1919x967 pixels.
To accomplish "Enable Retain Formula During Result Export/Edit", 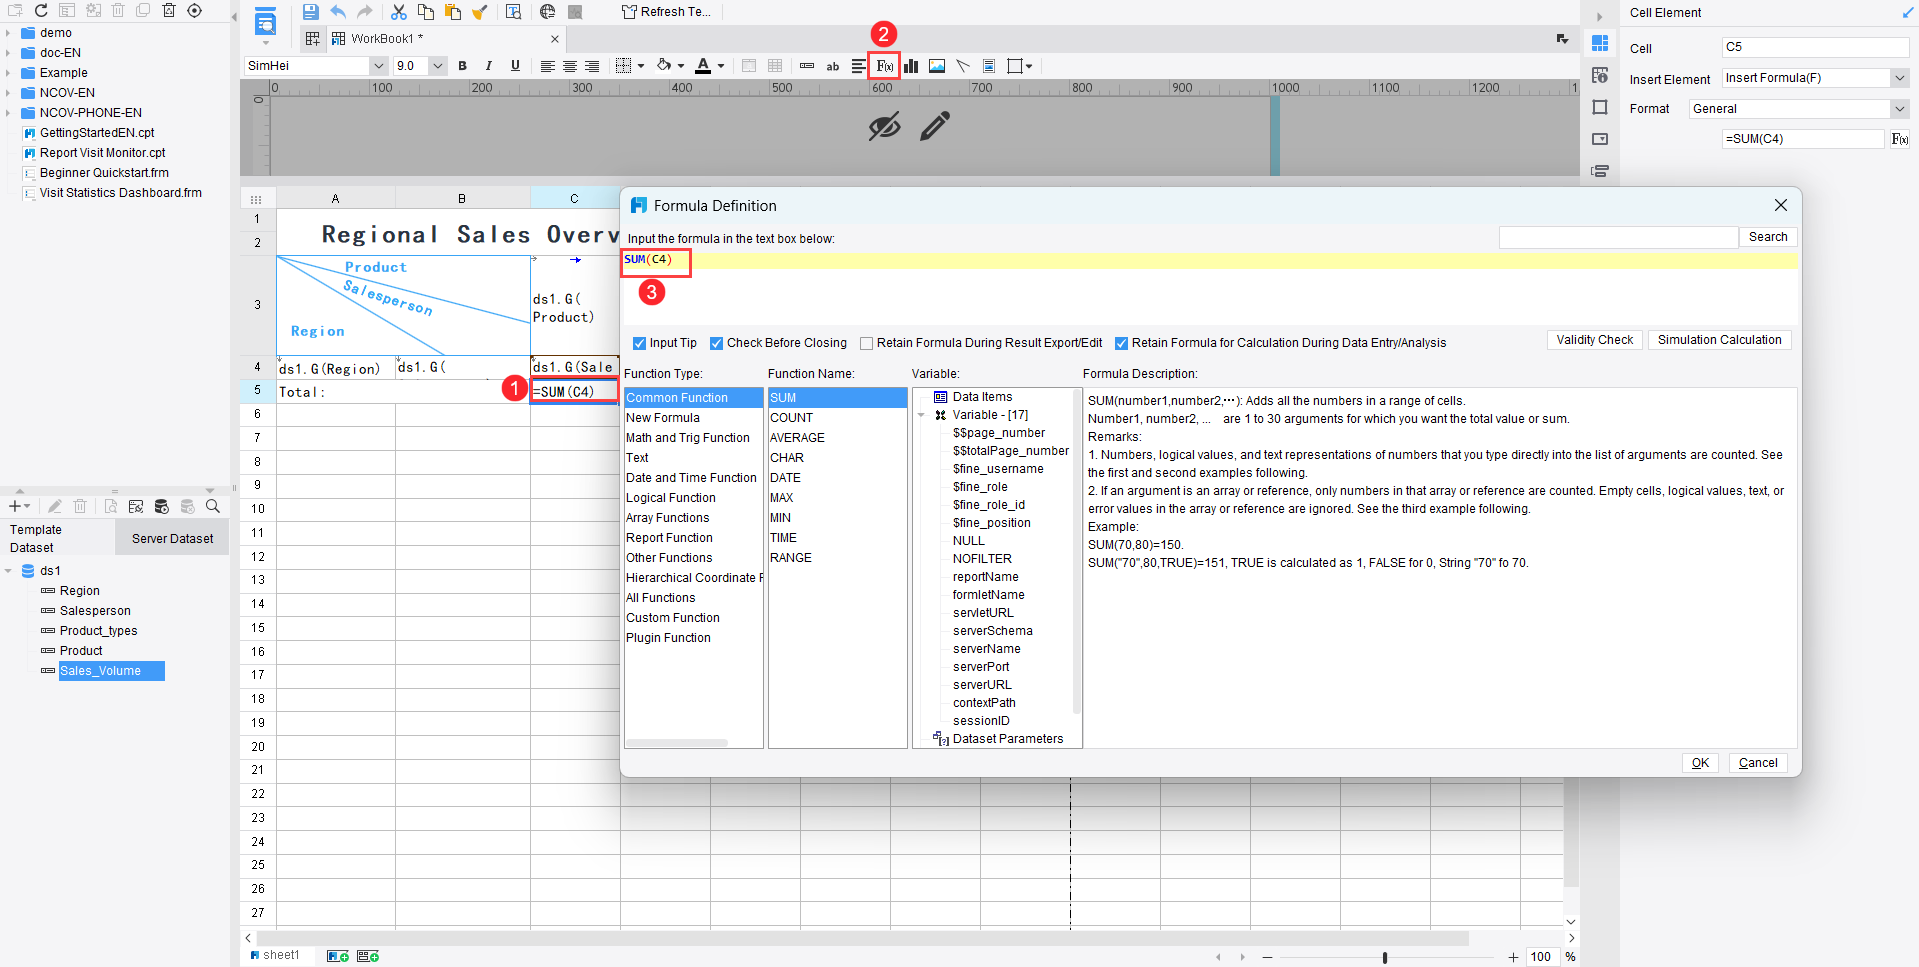I will [866, 343].
